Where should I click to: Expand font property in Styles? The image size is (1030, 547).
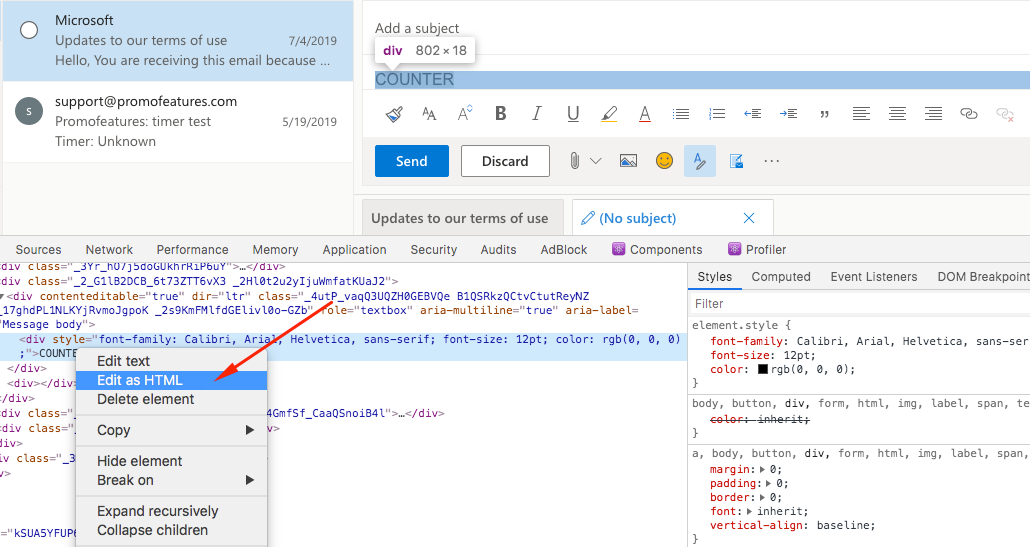[x=750, y=512]
